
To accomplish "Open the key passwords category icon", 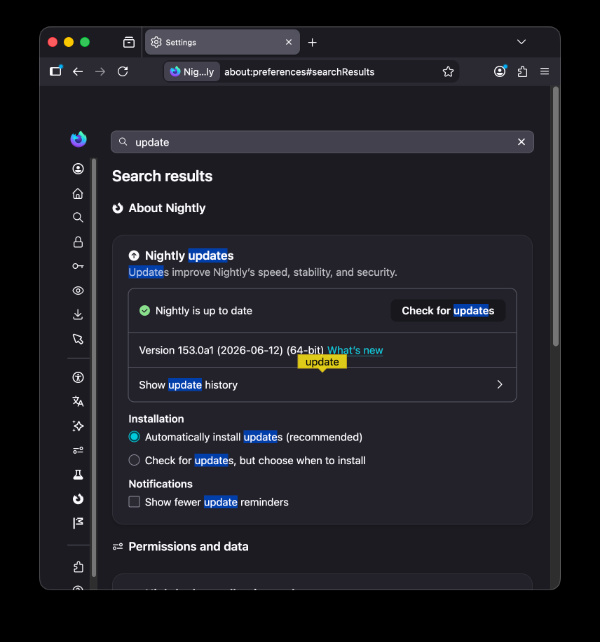I will pos(78,266).
